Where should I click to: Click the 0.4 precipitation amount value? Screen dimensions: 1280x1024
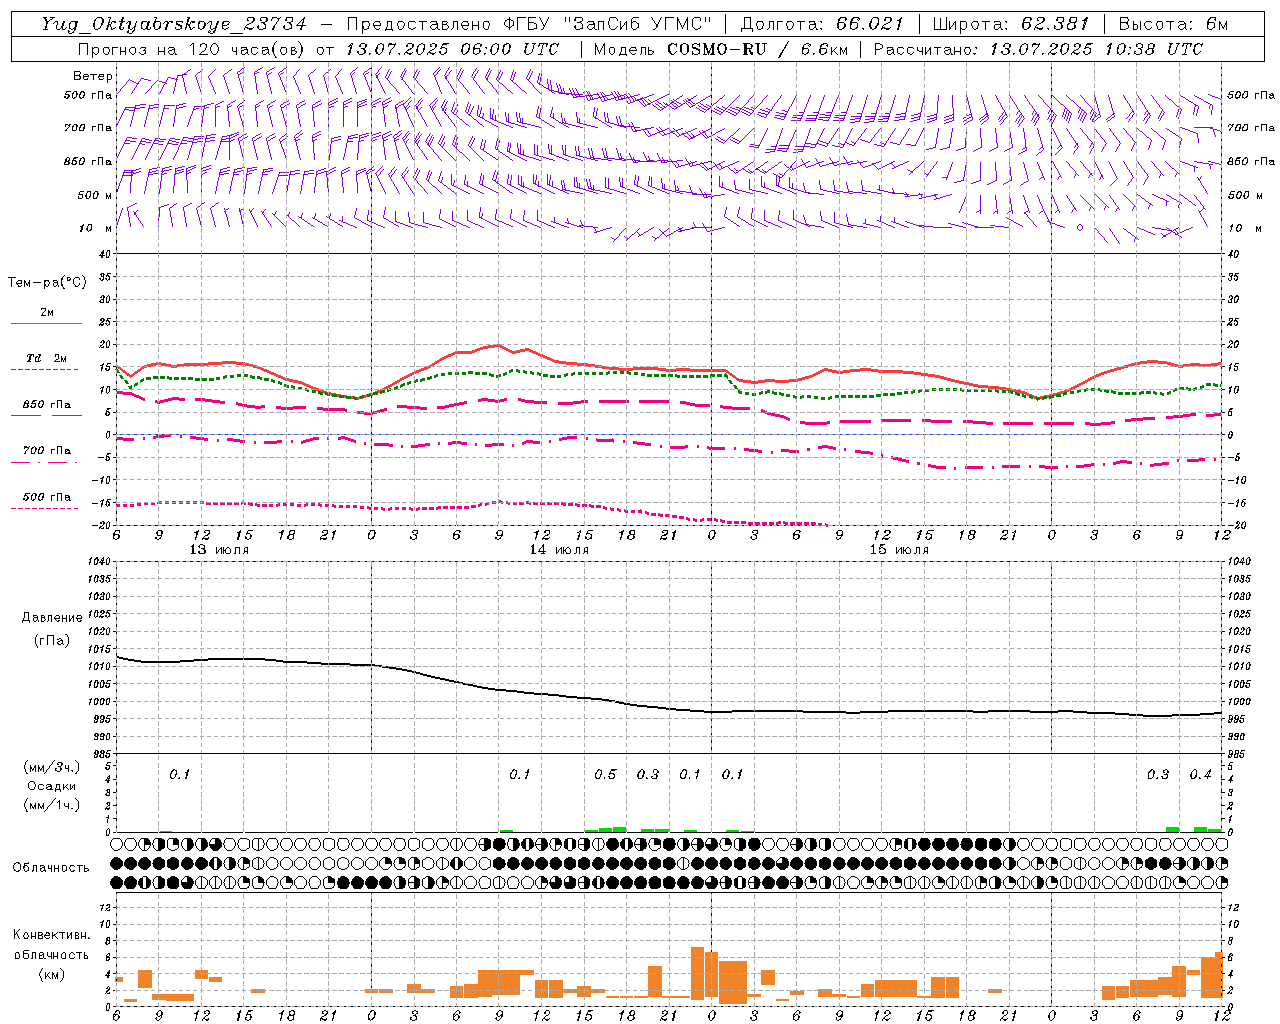[x=1200, y=775]
